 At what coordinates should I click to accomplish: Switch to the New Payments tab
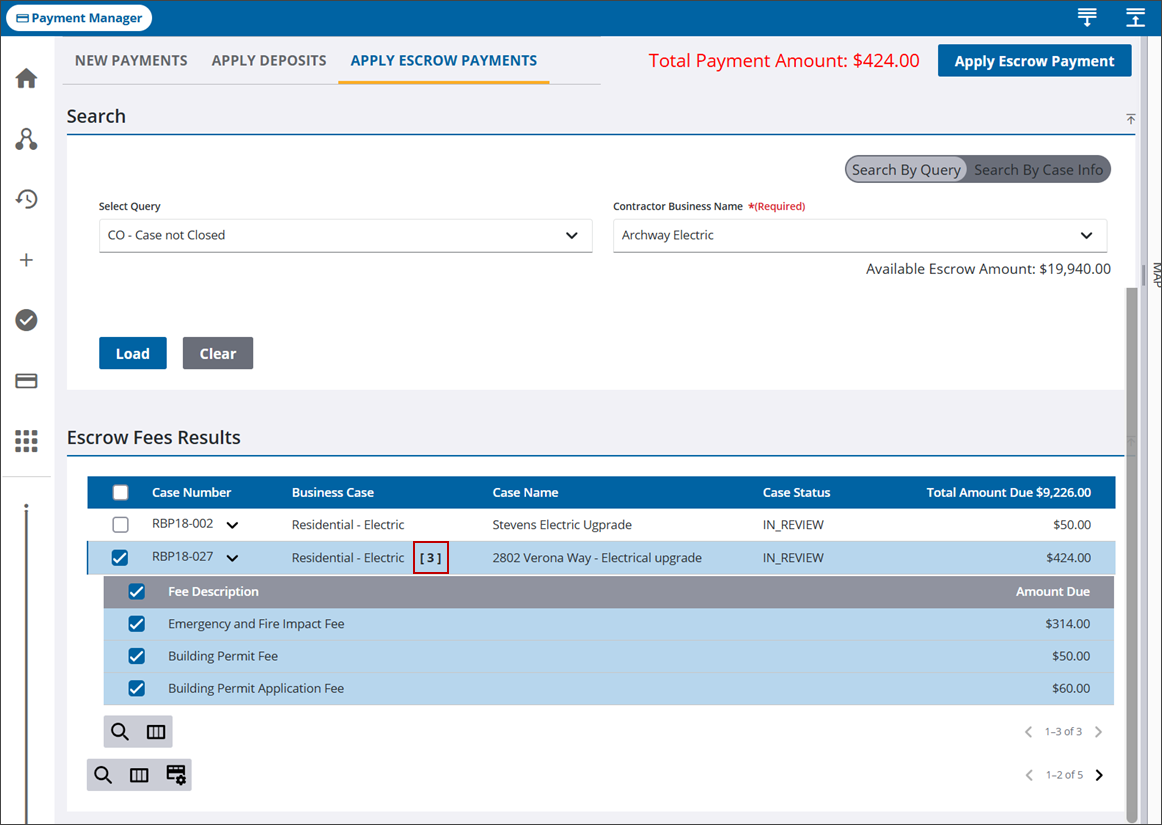click(131, 61)
